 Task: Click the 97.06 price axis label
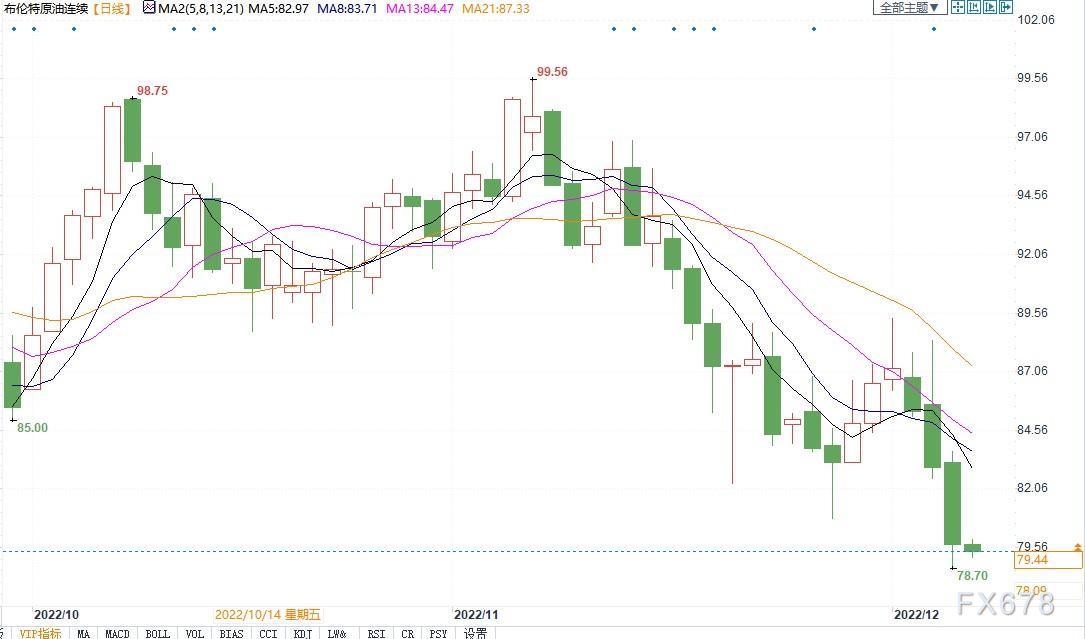click(1032, 136)
